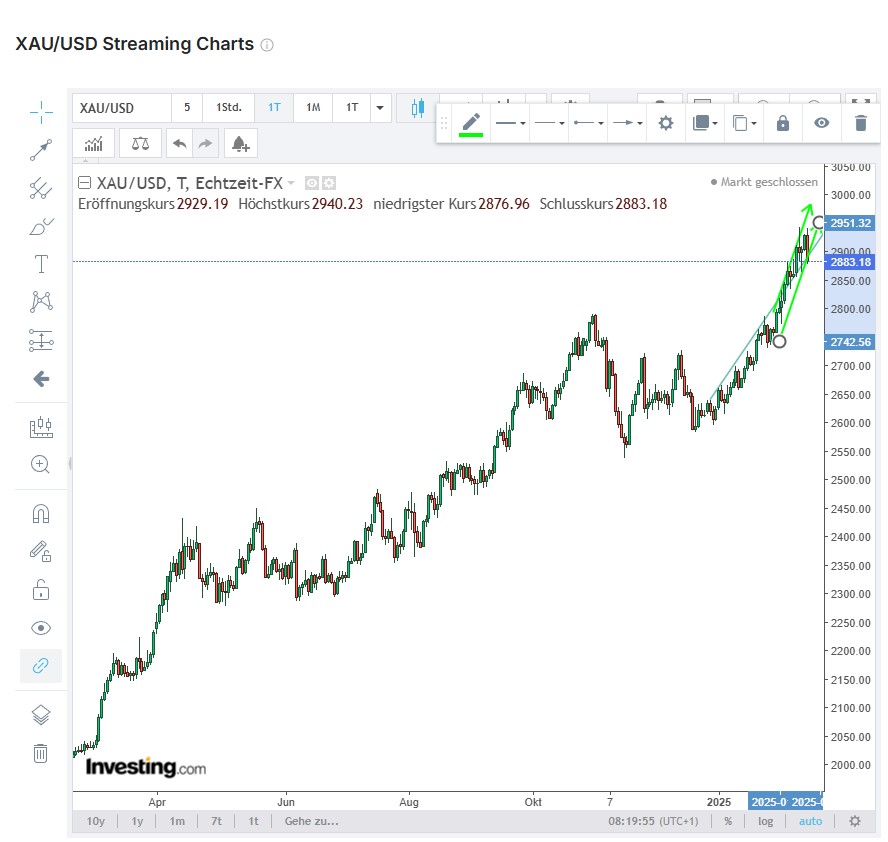The width and height of the screenshot is (888, 842).
Task: Change the line color with pencil icon
Action: click(x=471, y=123)
